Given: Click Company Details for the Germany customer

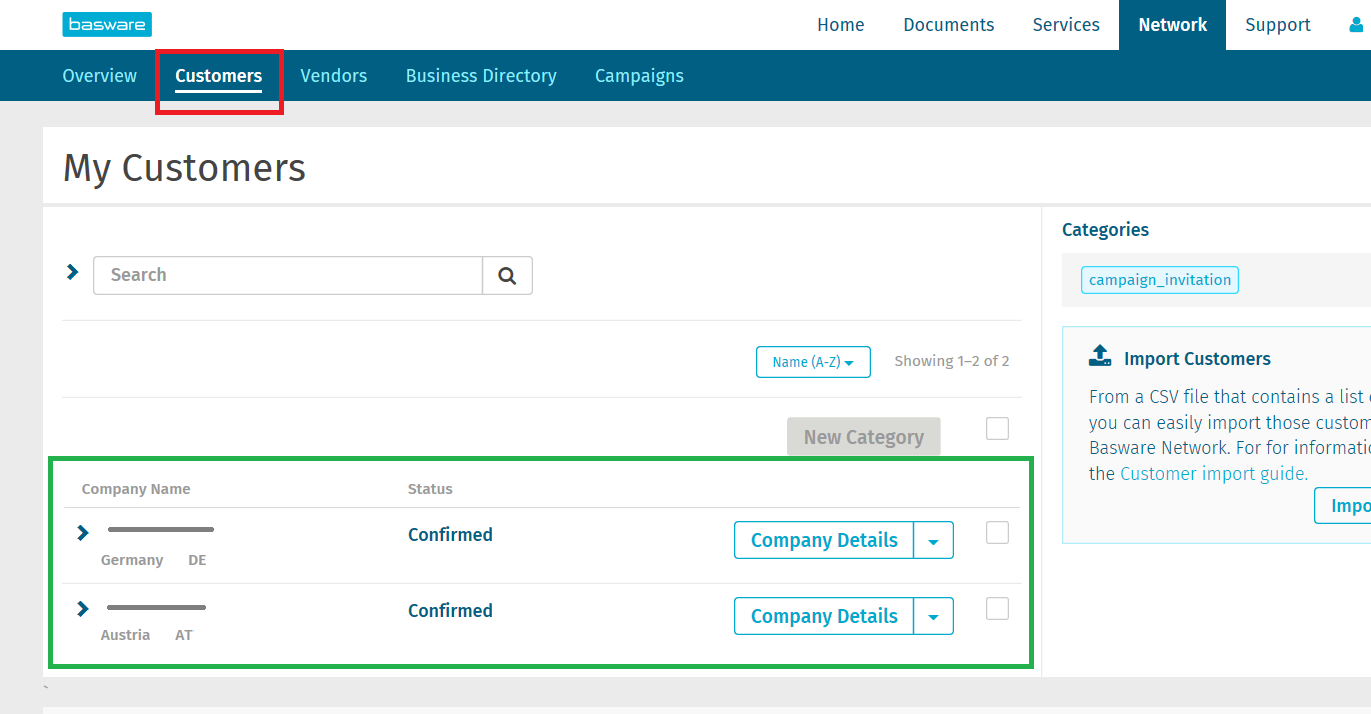Looking at the screenshot, I should point(823,541).
